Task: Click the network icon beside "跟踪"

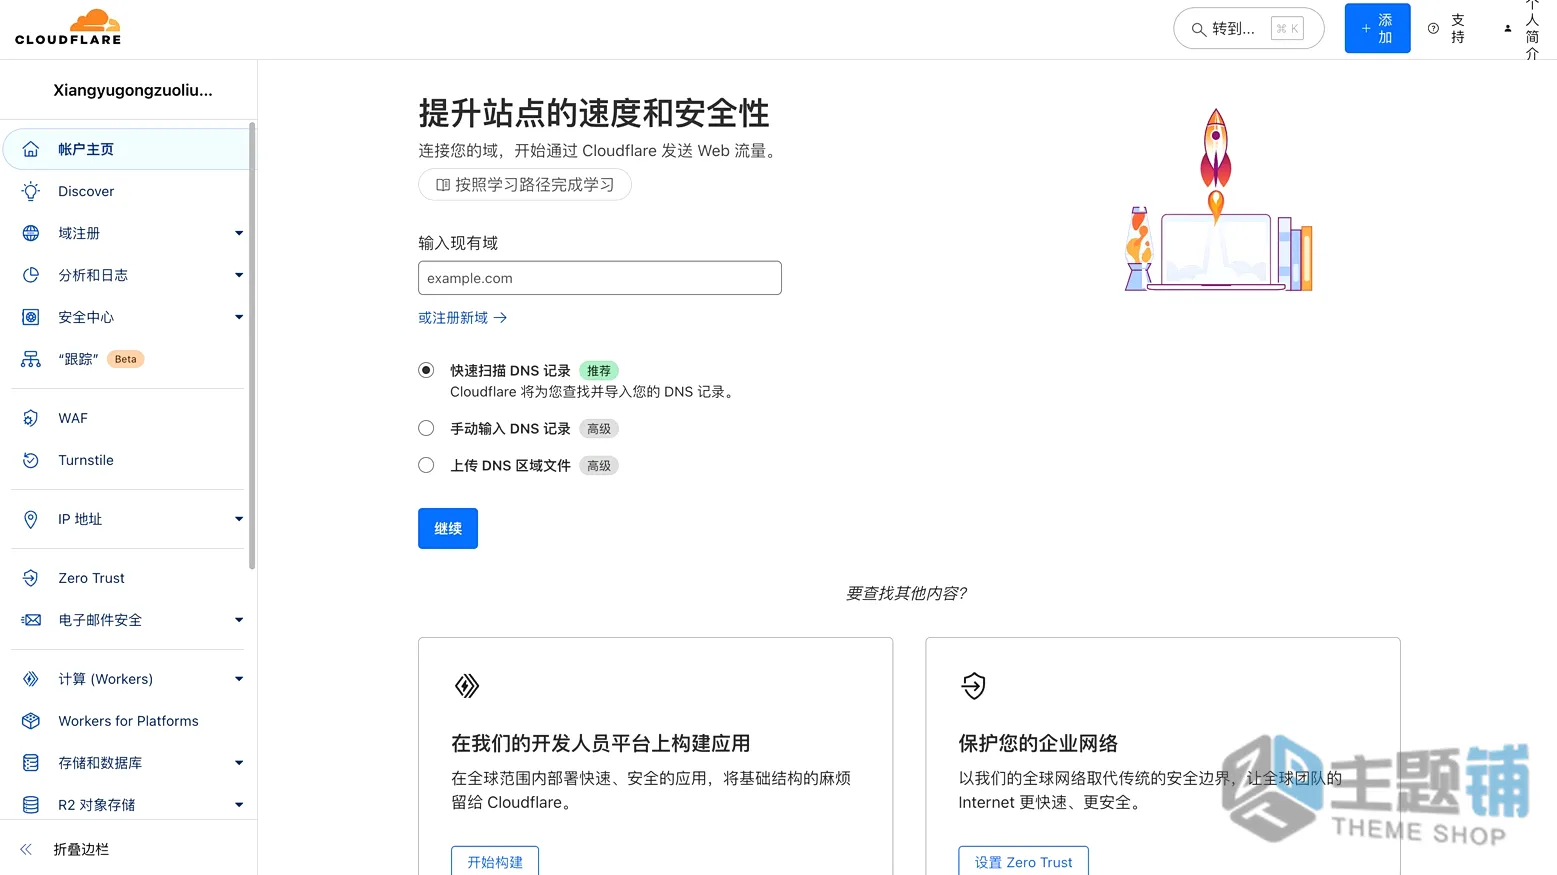Action: 31,359
